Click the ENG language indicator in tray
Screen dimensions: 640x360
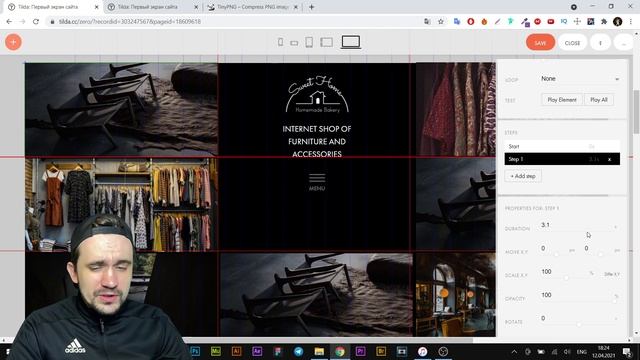coord(582,352)
